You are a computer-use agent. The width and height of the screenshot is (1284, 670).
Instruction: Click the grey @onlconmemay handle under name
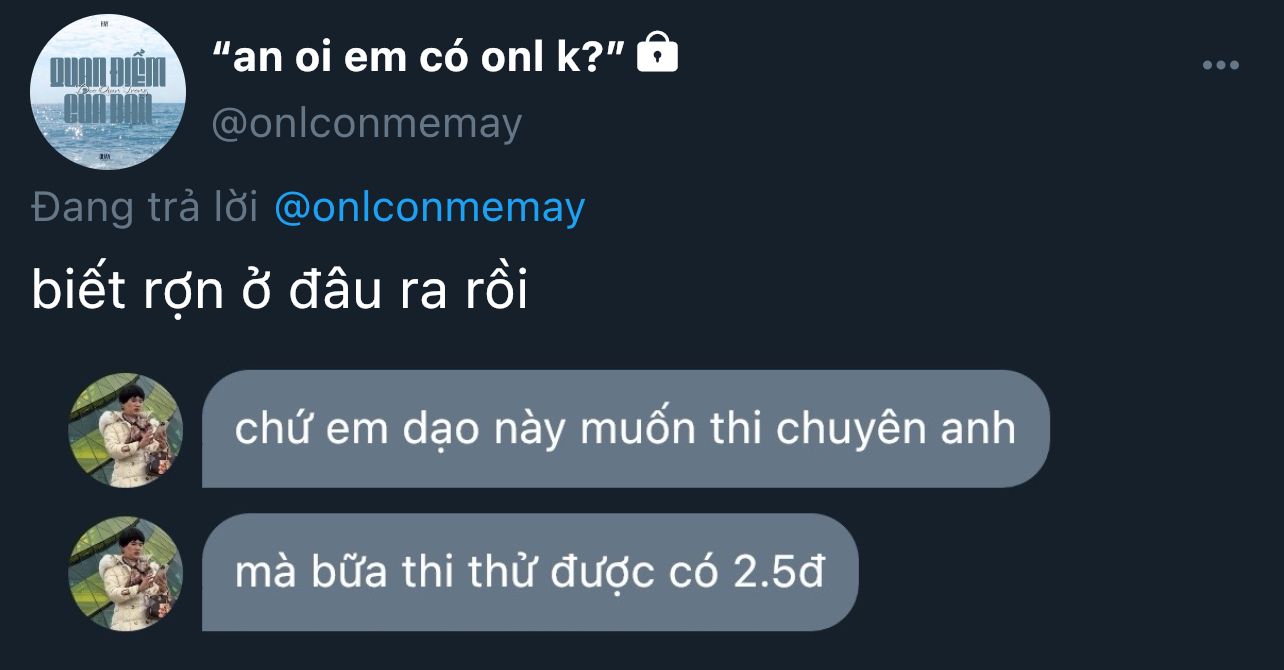pyautogui.click(x=367, y=125)
